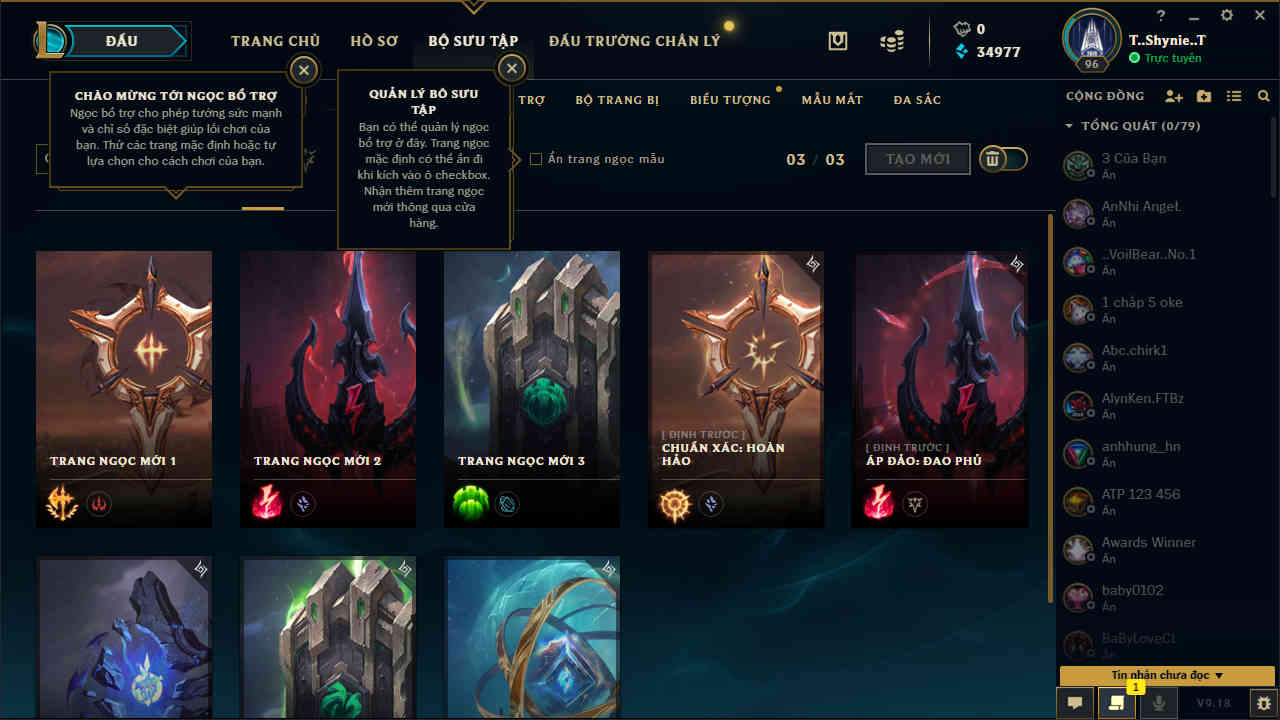Screen dimensions: 1280x720
Task: Open the friend list sort options icon
Action: point(1234,96)
